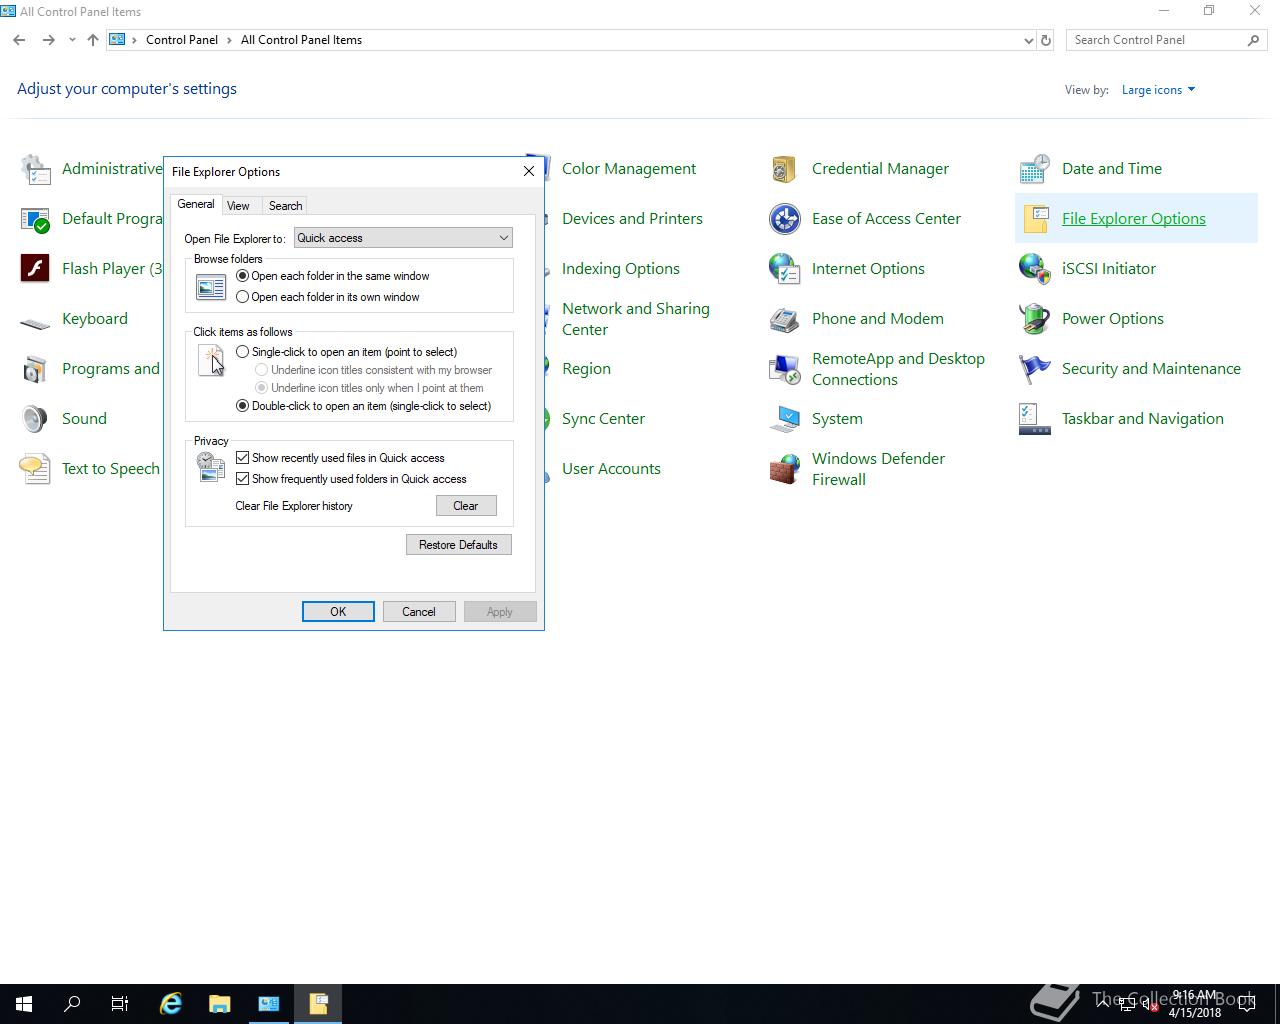Screen dimensions: 1280x1024
Task: Open Date and Time icon
Action: point(1035,169)
